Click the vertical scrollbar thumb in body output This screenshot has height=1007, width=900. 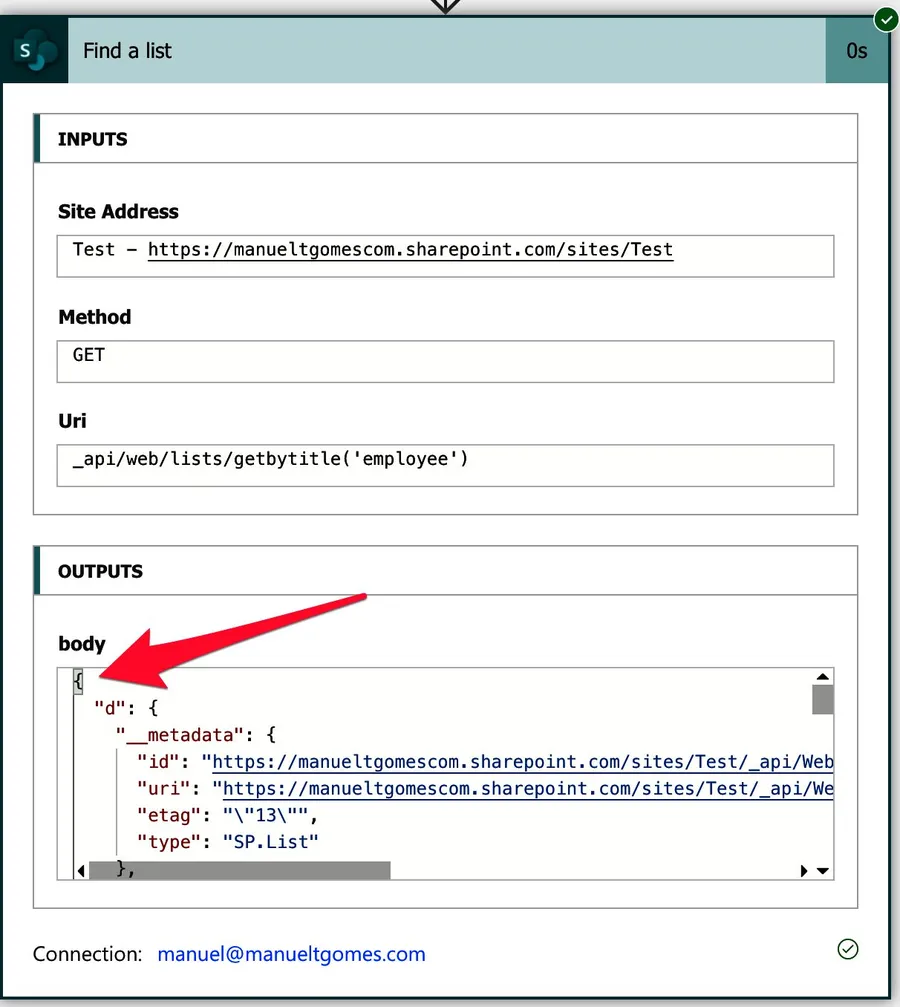[x=822, y=699]
